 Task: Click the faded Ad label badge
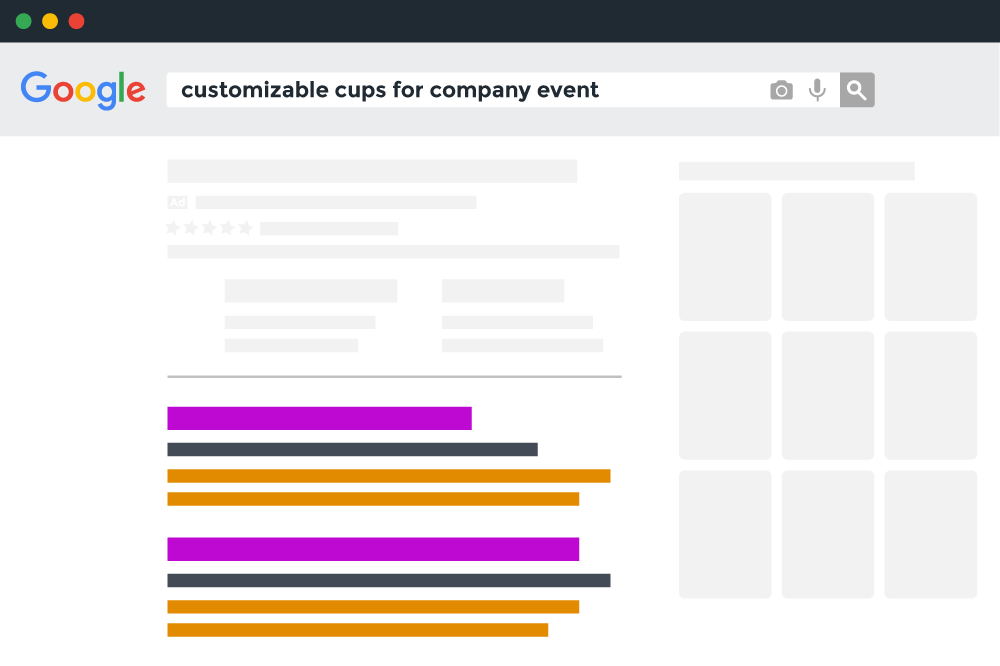point(177,202)
